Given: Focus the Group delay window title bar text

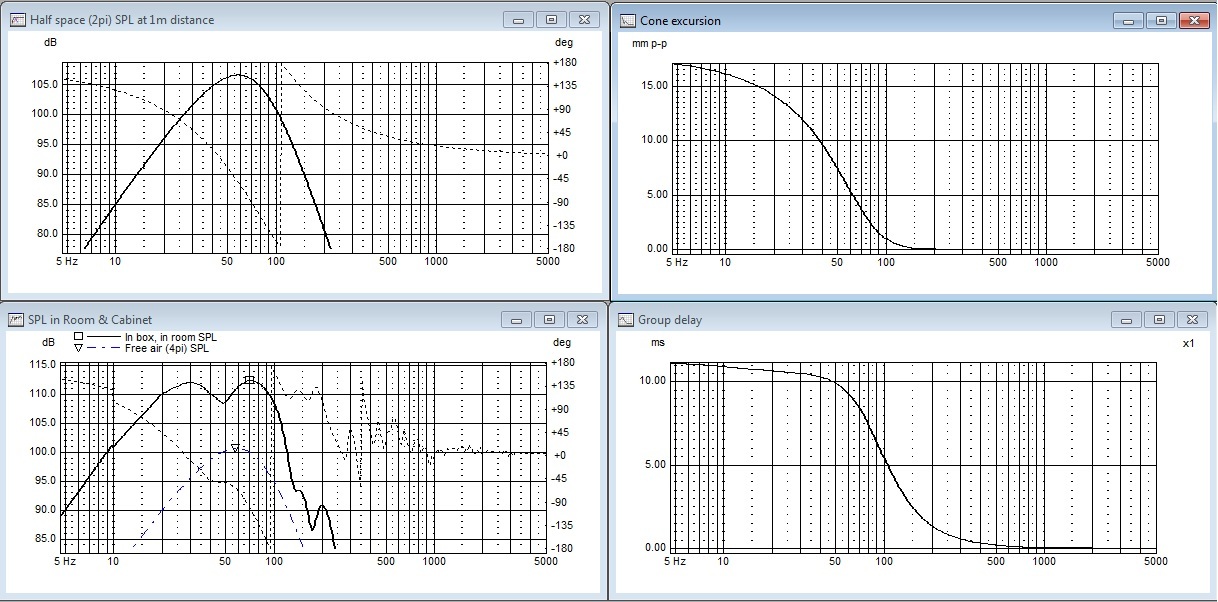Looking at the screenshot, I should (670, 320).
